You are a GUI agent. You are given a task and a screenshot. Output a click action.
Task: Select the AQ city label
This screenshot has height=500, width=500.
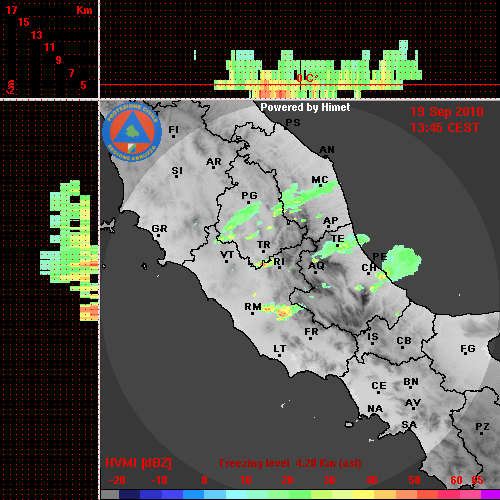click(x=316, y=266)
